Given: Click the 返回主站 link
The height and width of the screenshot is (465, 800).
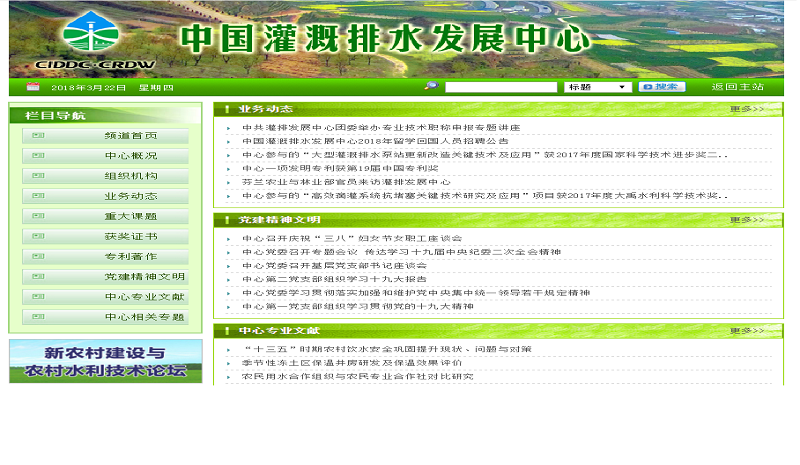Looking at the screenshot, I should 737,88.
